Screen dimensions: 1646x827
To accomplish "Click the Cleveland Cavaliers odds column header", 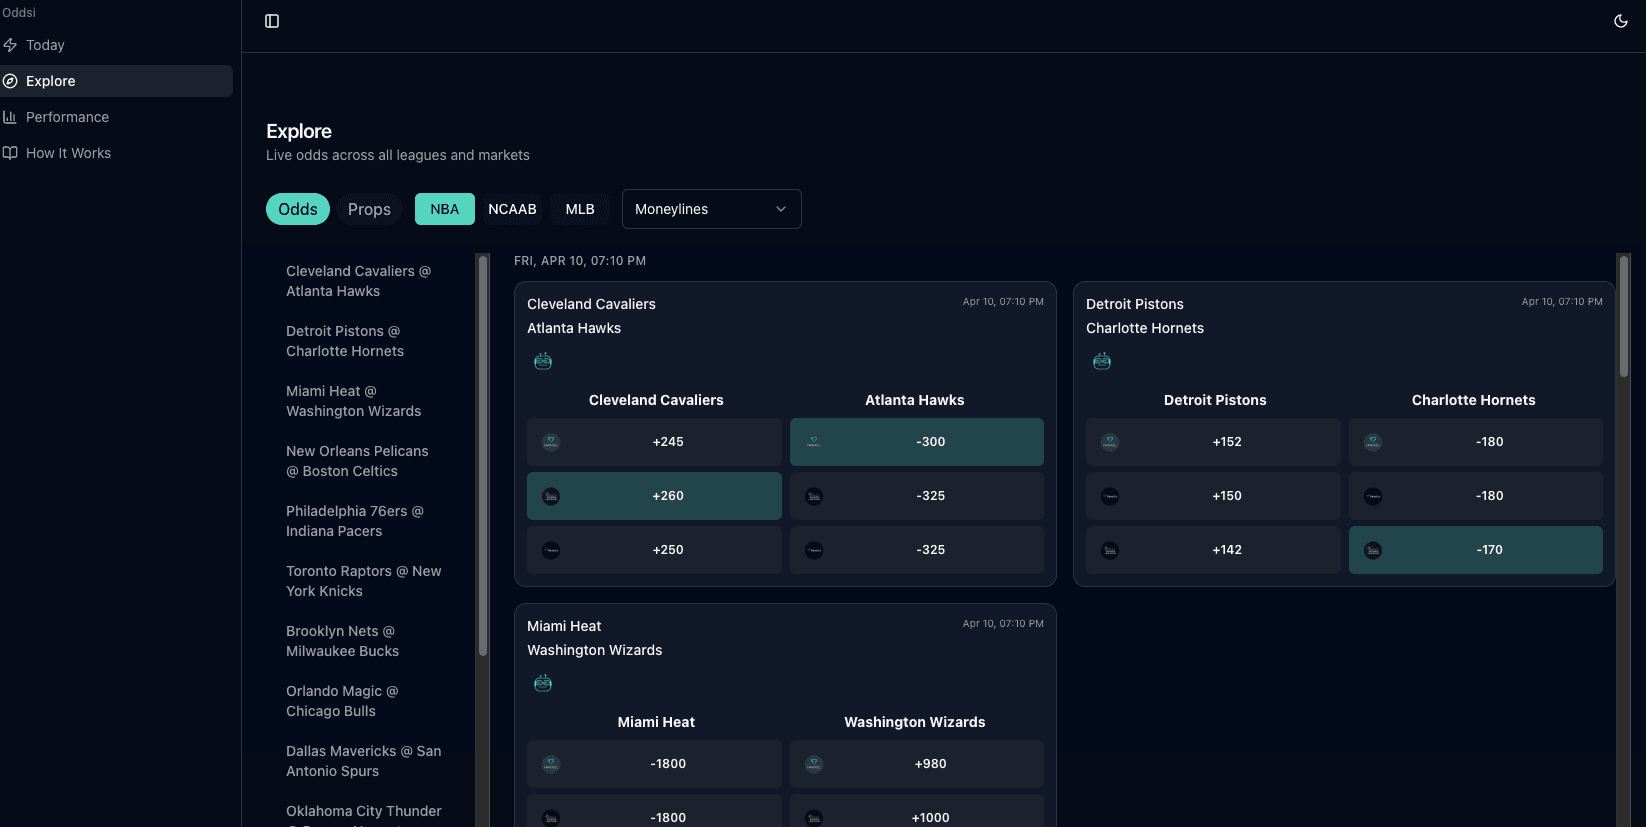I will pos(656,400).
